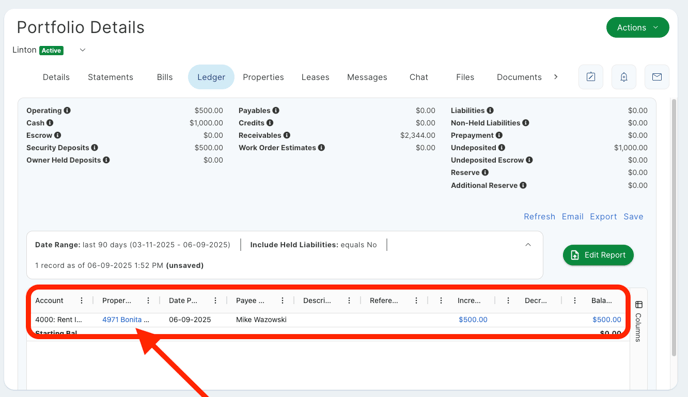Click the bell notification icon button
Image resolution: width=688 pixels, height=397 pixels.
pos(624,77)
